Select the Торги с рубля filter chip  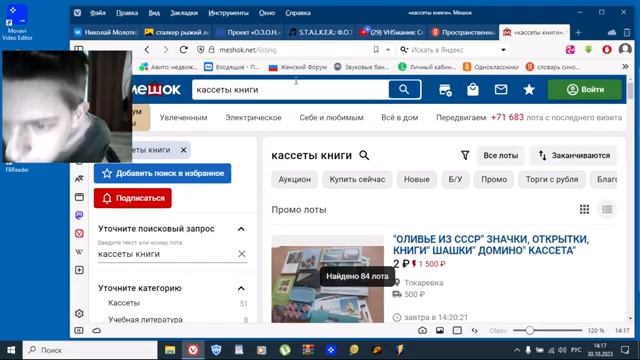(552, 179)
